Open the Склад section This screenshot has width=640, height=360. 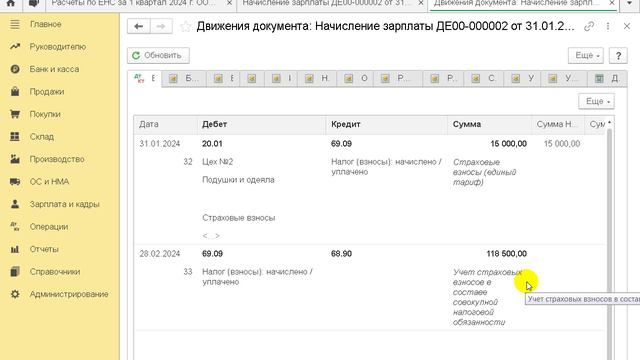pos(42,137)
